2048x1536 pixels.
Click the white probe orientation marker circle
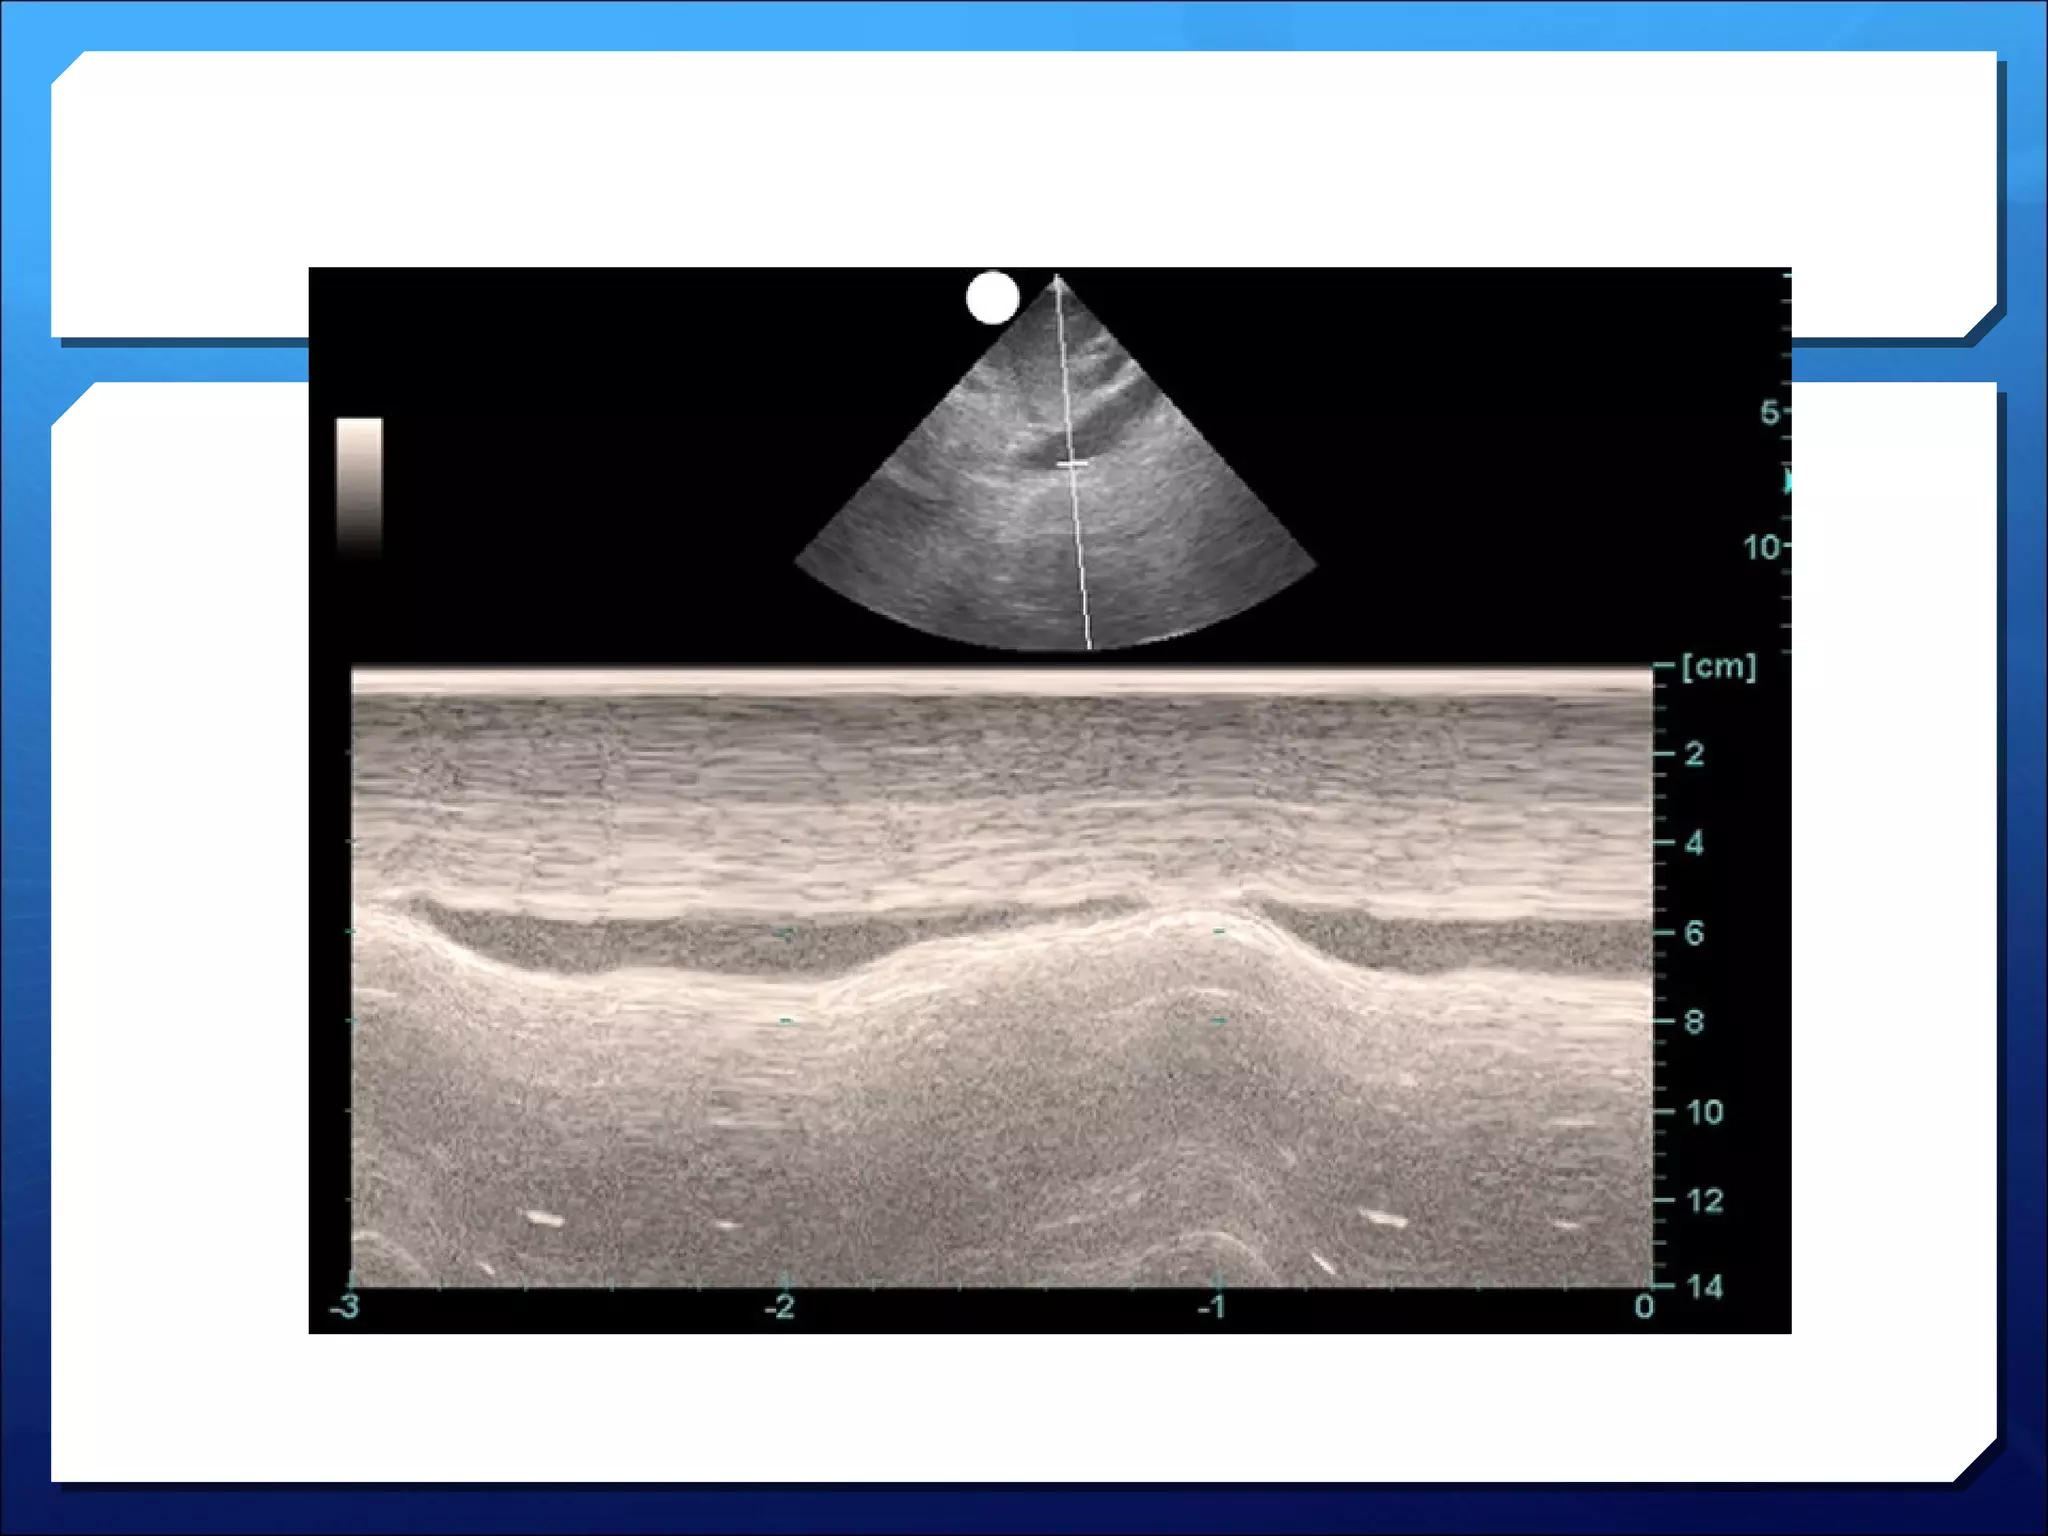coord(992,298)
